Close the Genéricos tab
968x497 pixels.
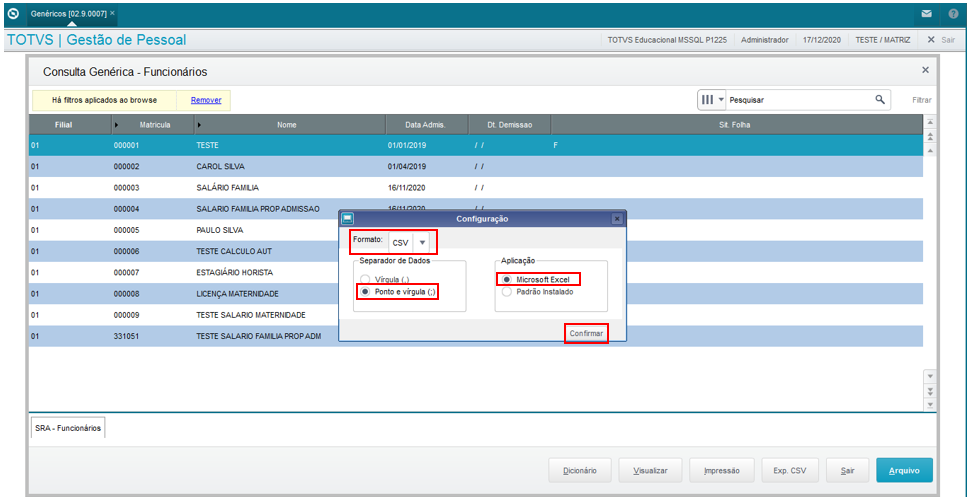[x=112, y=12]
